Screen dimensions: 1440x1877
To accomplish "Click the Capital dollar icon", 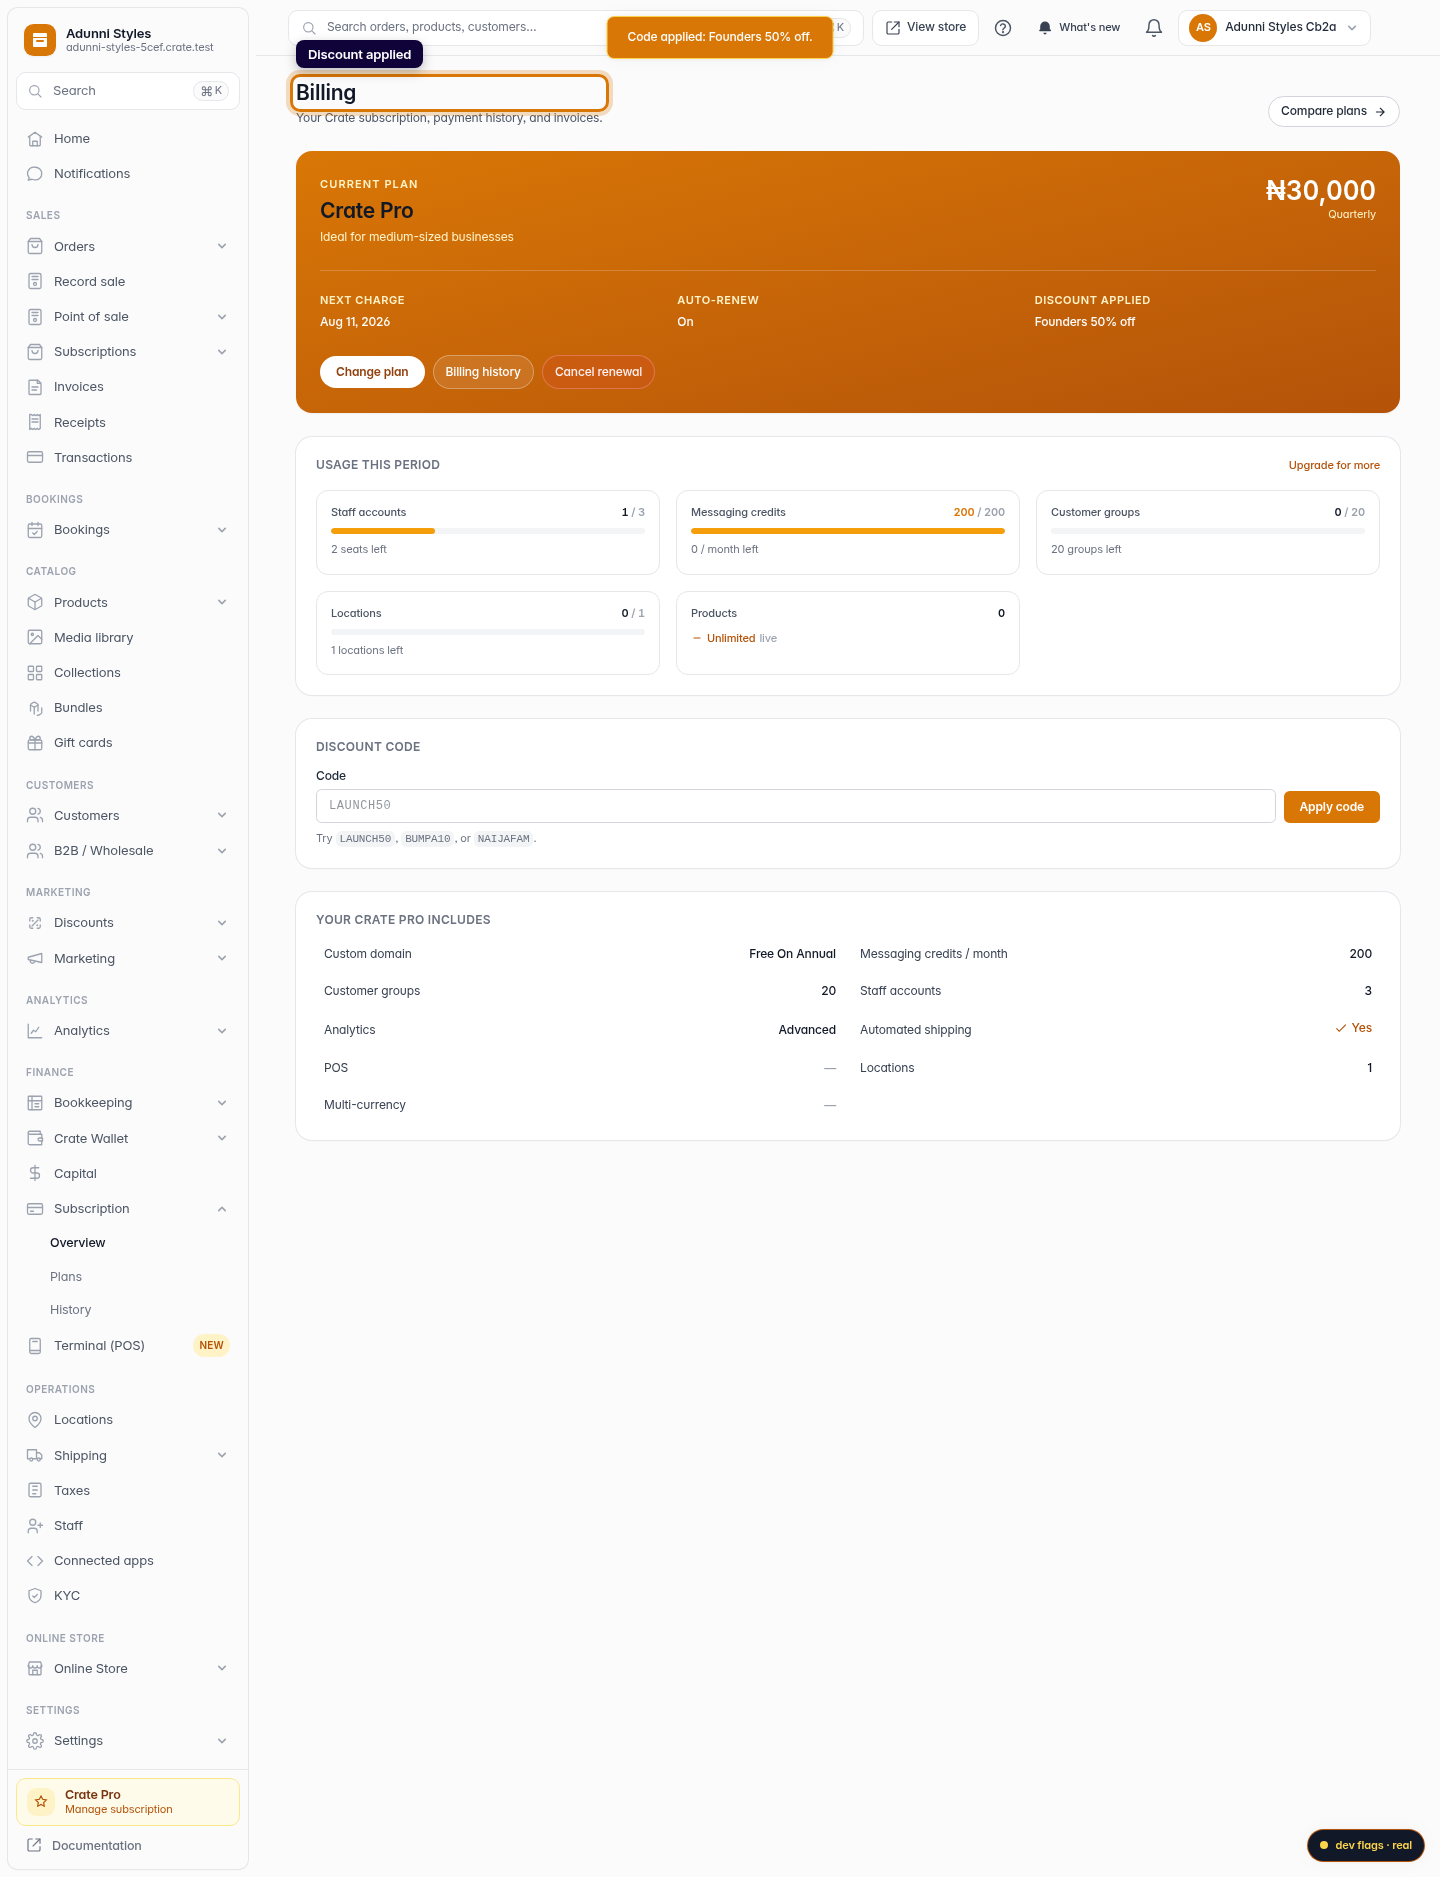I will point(35,1174).
